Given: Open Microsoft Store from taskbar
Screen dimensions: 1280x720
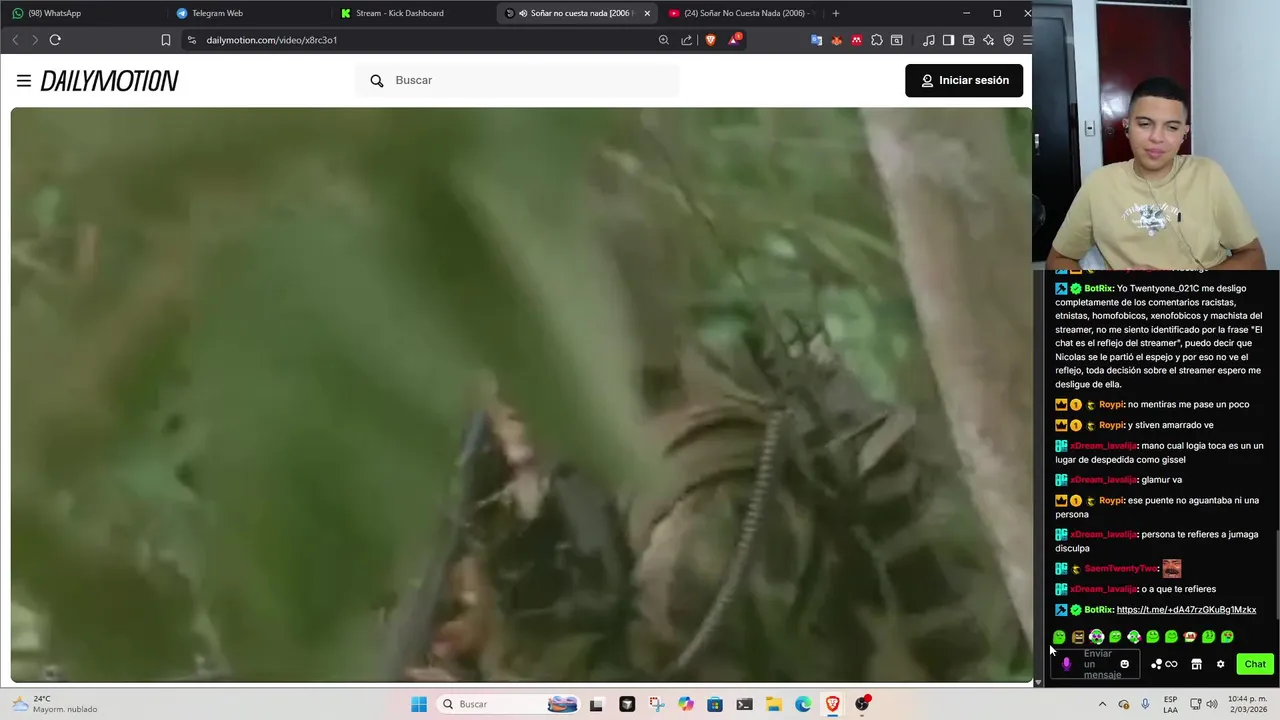Looking at the screenshot, I should pyautogui.click(x=715, y=704).
